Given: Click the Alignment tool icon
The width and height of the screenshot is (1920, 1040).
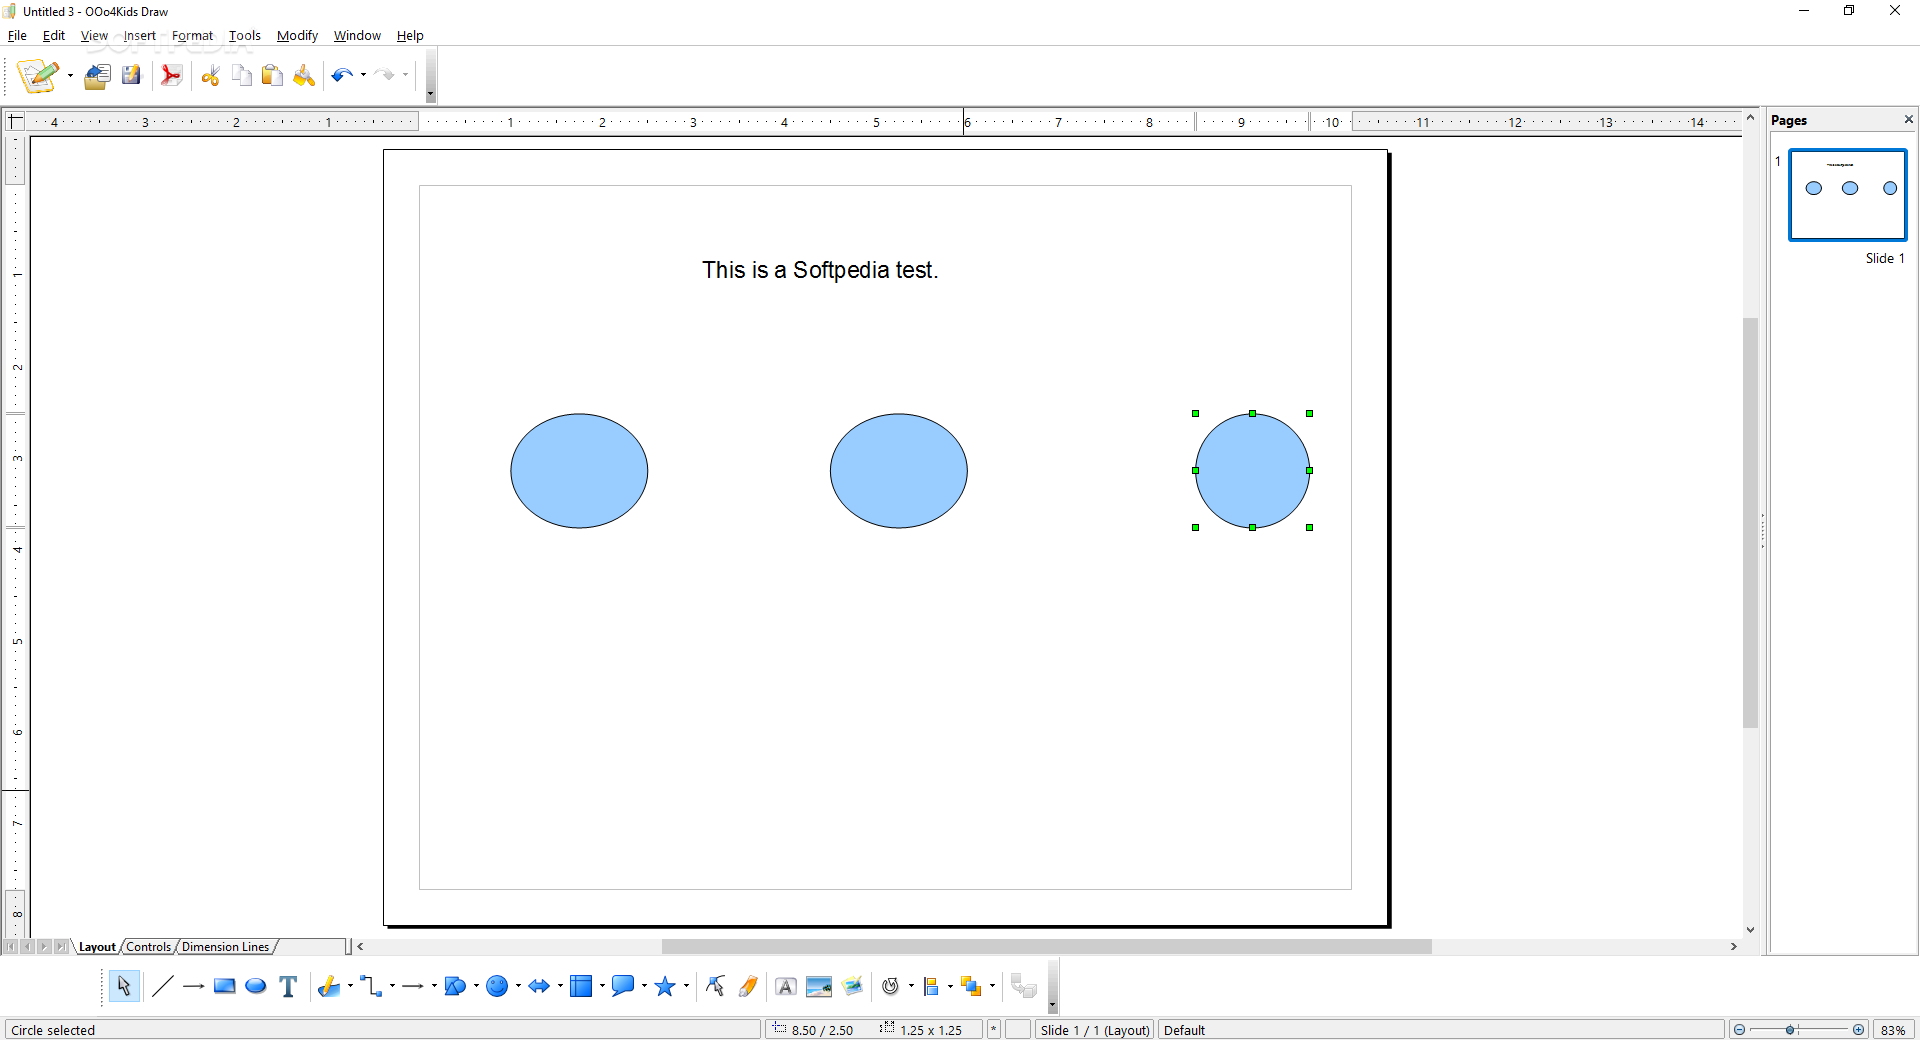Looking at the screenshot, I should pyautogui.click(x=931, y=987).
